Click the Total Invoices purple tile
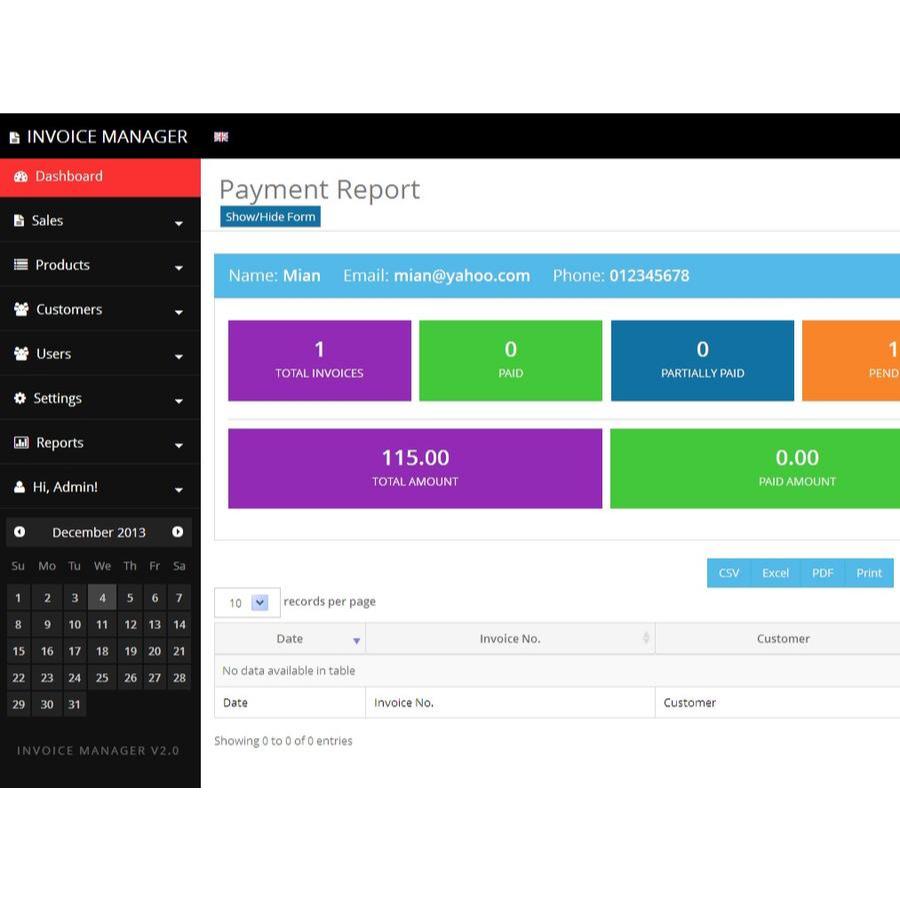Viewport: 900px width, 900px height. coord(320,360)
